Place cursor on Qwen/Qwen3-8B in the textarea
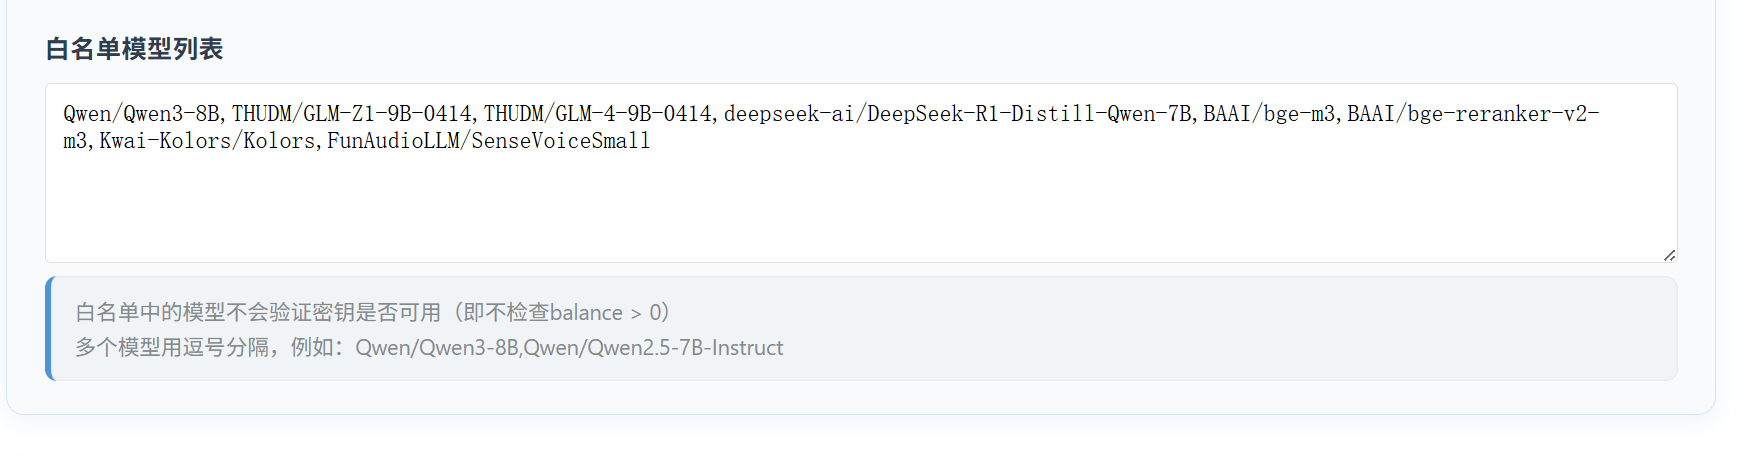The image size is (1740, 455). point(144,114)
